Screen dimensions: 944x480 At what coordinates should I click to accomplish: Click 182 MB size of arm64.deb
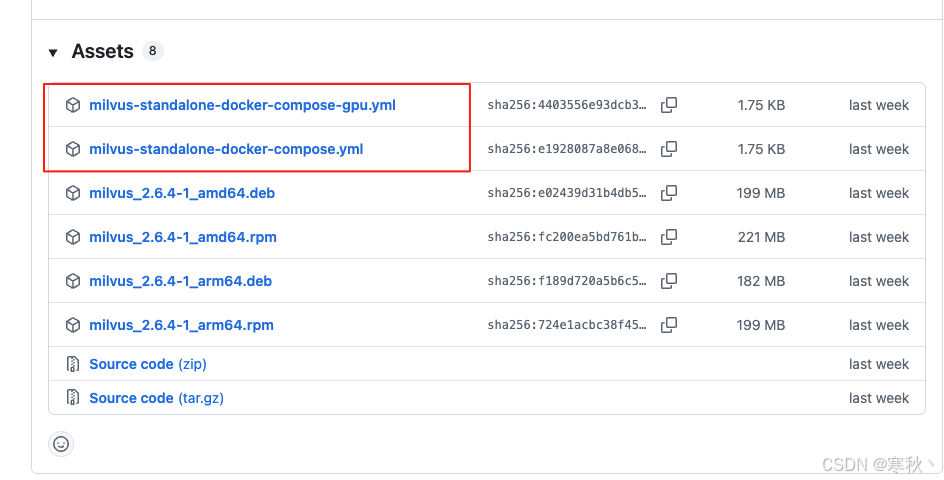tap(761, 281)
